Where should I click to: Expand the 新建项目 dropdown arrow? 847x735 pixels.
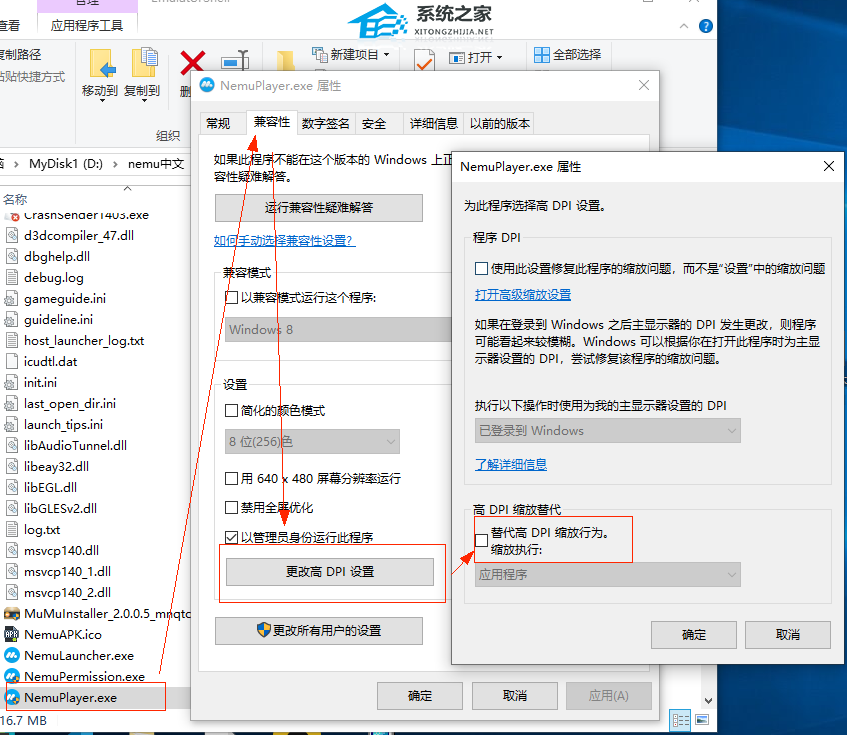[386, 55]
